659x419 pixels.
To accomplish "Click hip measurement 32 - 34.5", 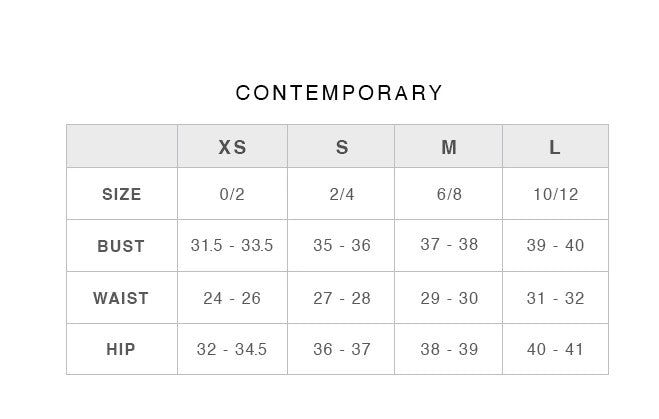I will [232, 350].
